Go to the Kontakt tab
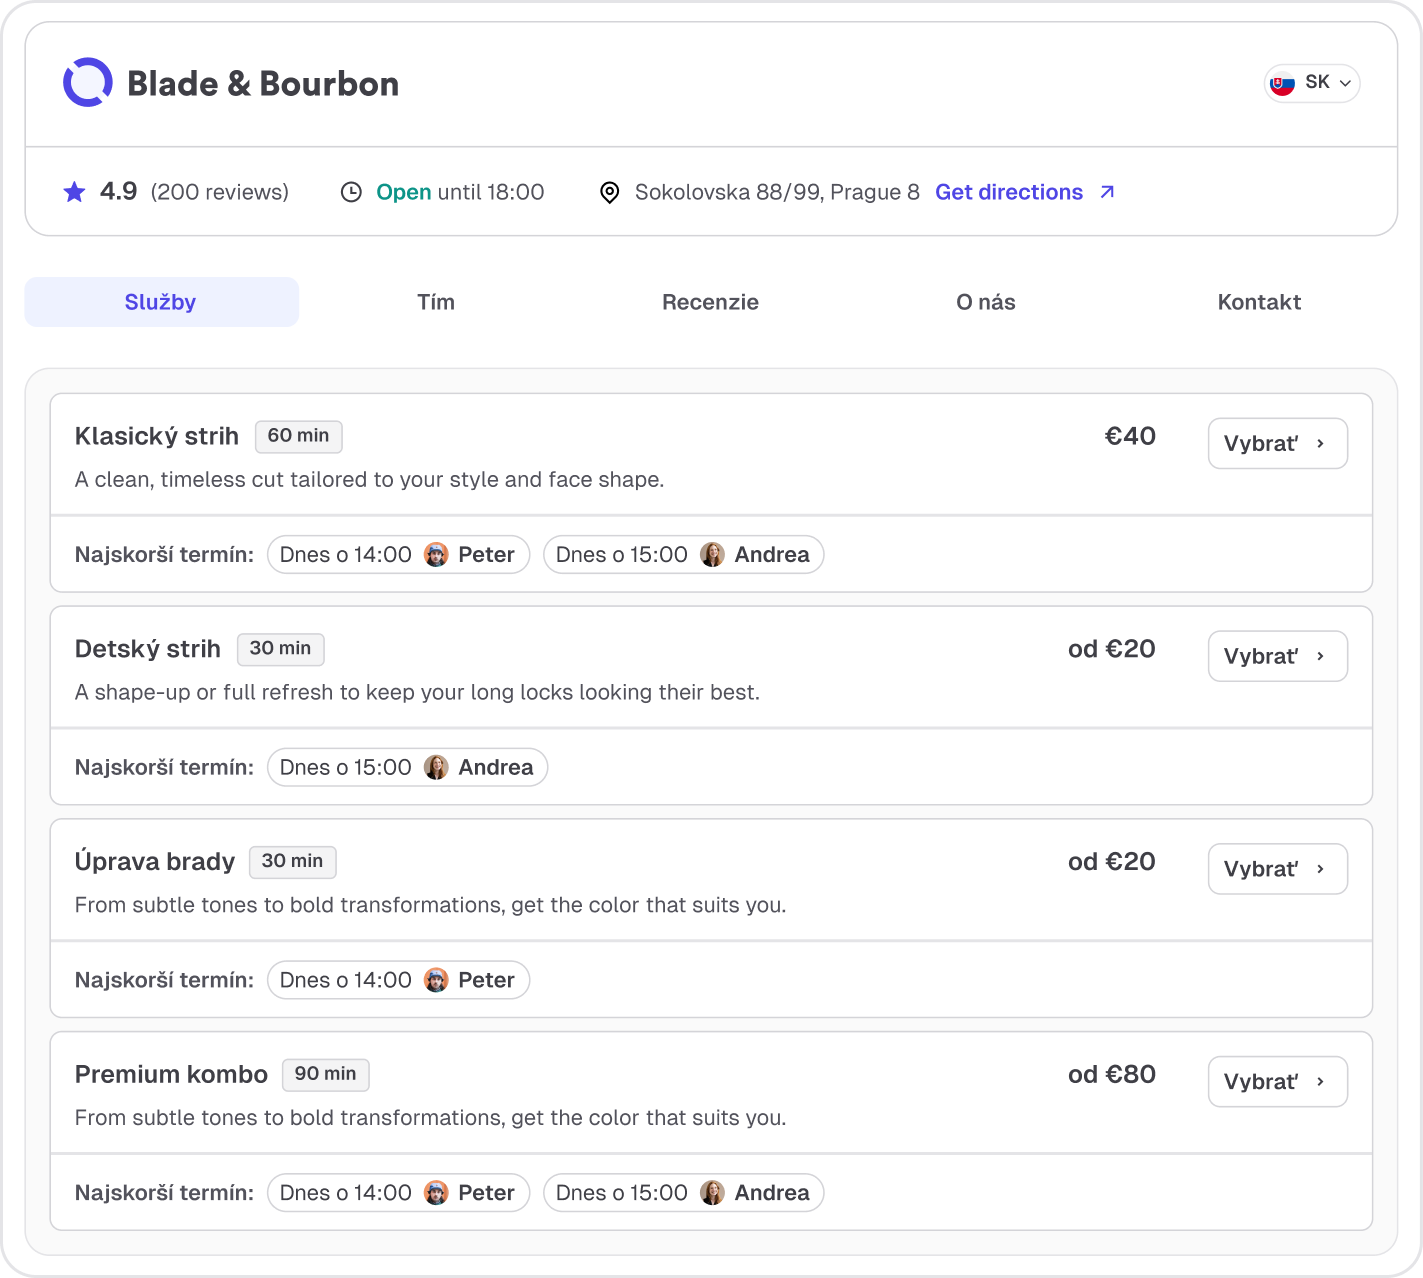 pyautogui.click(x=1259, y=302)
